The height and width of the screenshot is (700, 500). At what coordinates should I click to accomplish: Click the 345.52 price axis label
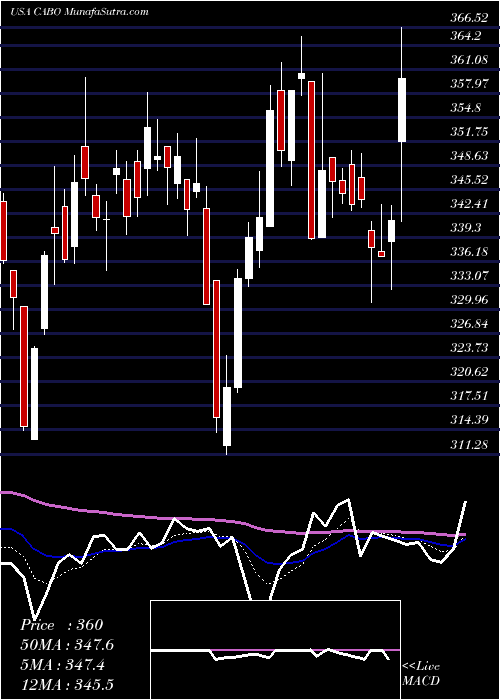click(x=470, y=180)
